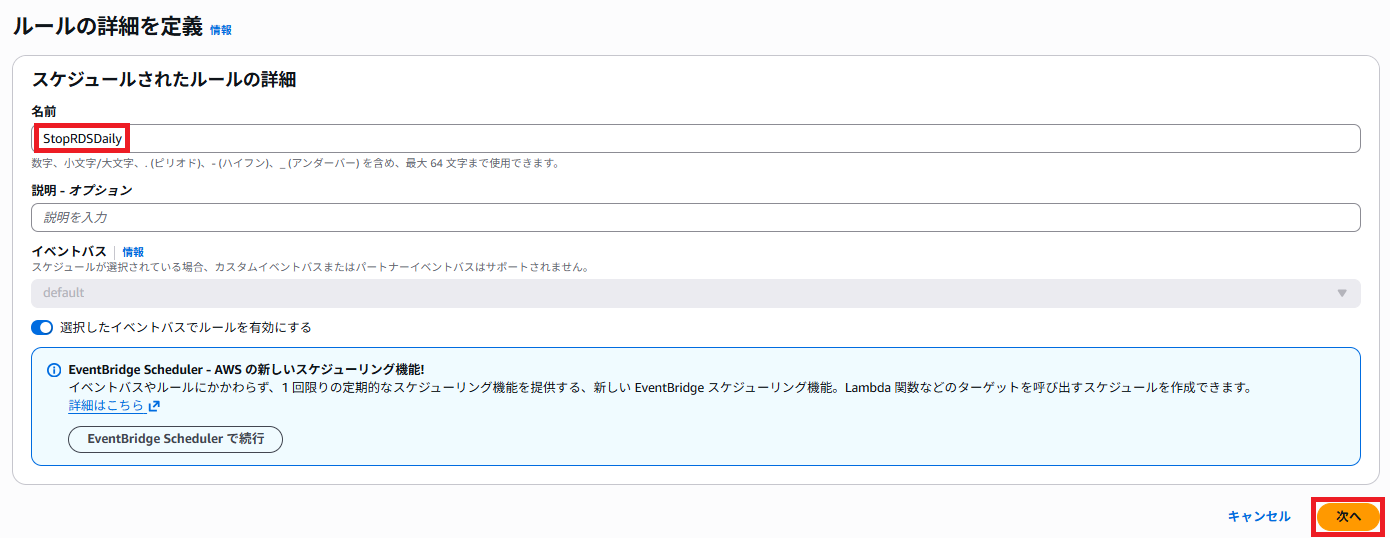Image resolution: width=1390 pixels, height=538 pixels.
Task: Click the 名前 field containing StopRDSDaily
Action: click(696, 138)
